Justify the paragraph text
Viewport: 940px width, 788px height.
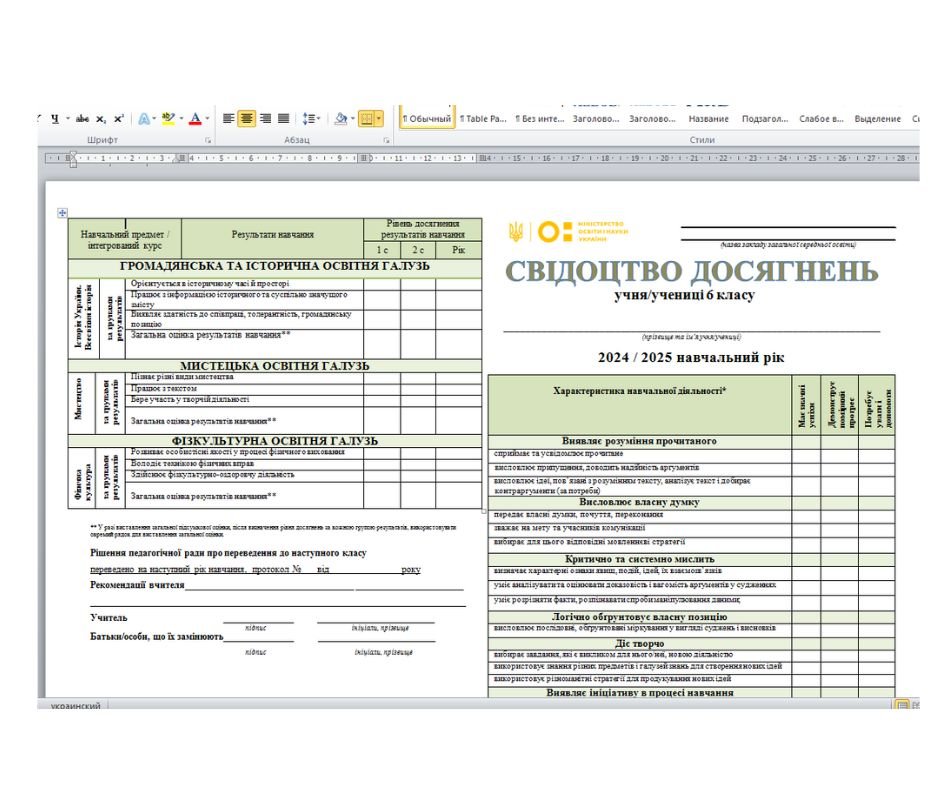pos(284,119)
